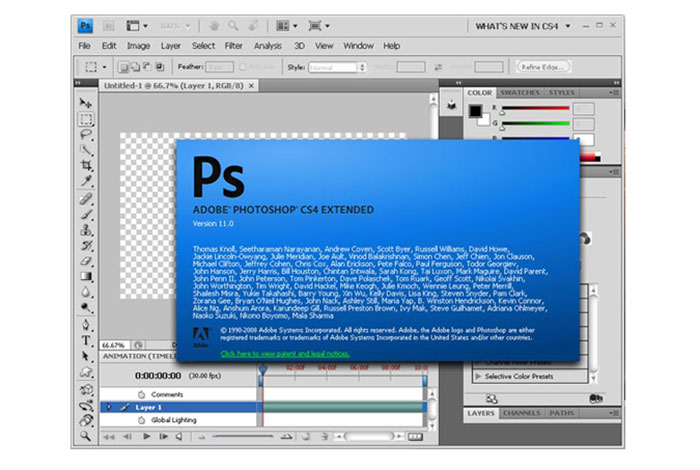The width and height of the screenshot is (700, 470).
Task: Open the View Extras dropdown
Action: click(x=137, y=26)
